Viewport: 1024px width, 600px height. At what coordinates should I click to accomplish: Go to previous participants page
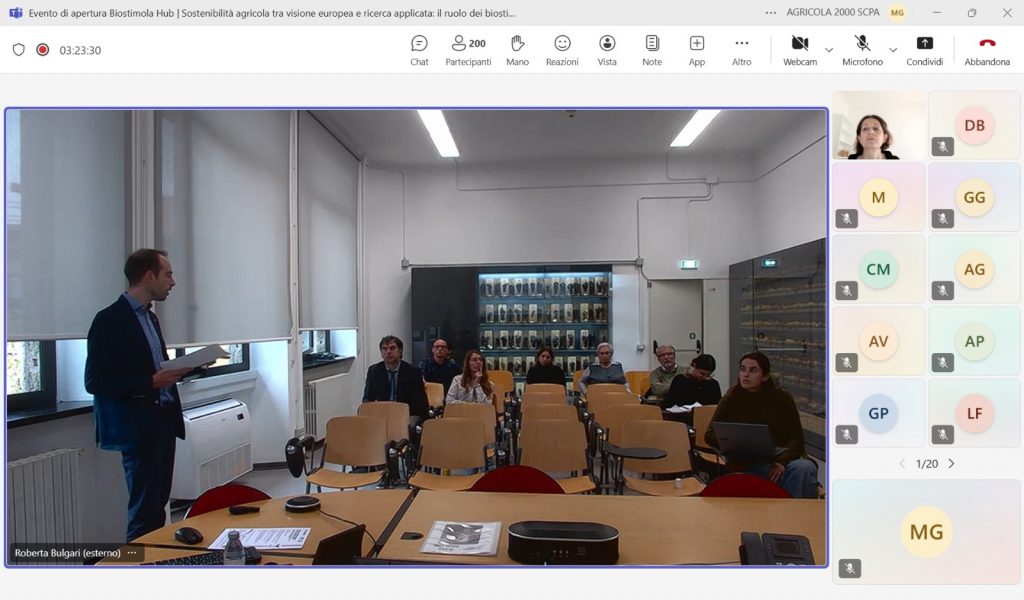901,464
